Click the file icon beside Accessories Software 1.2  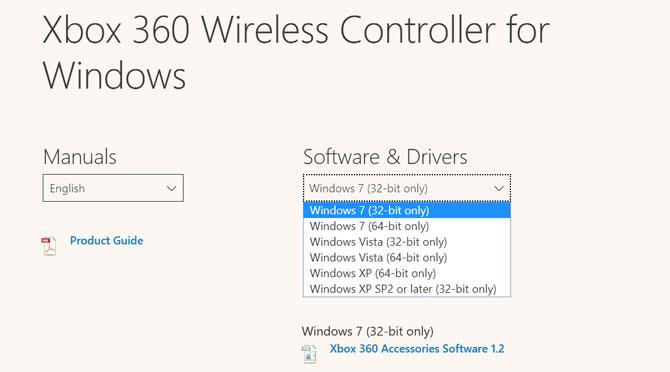(x=309, y=354)
